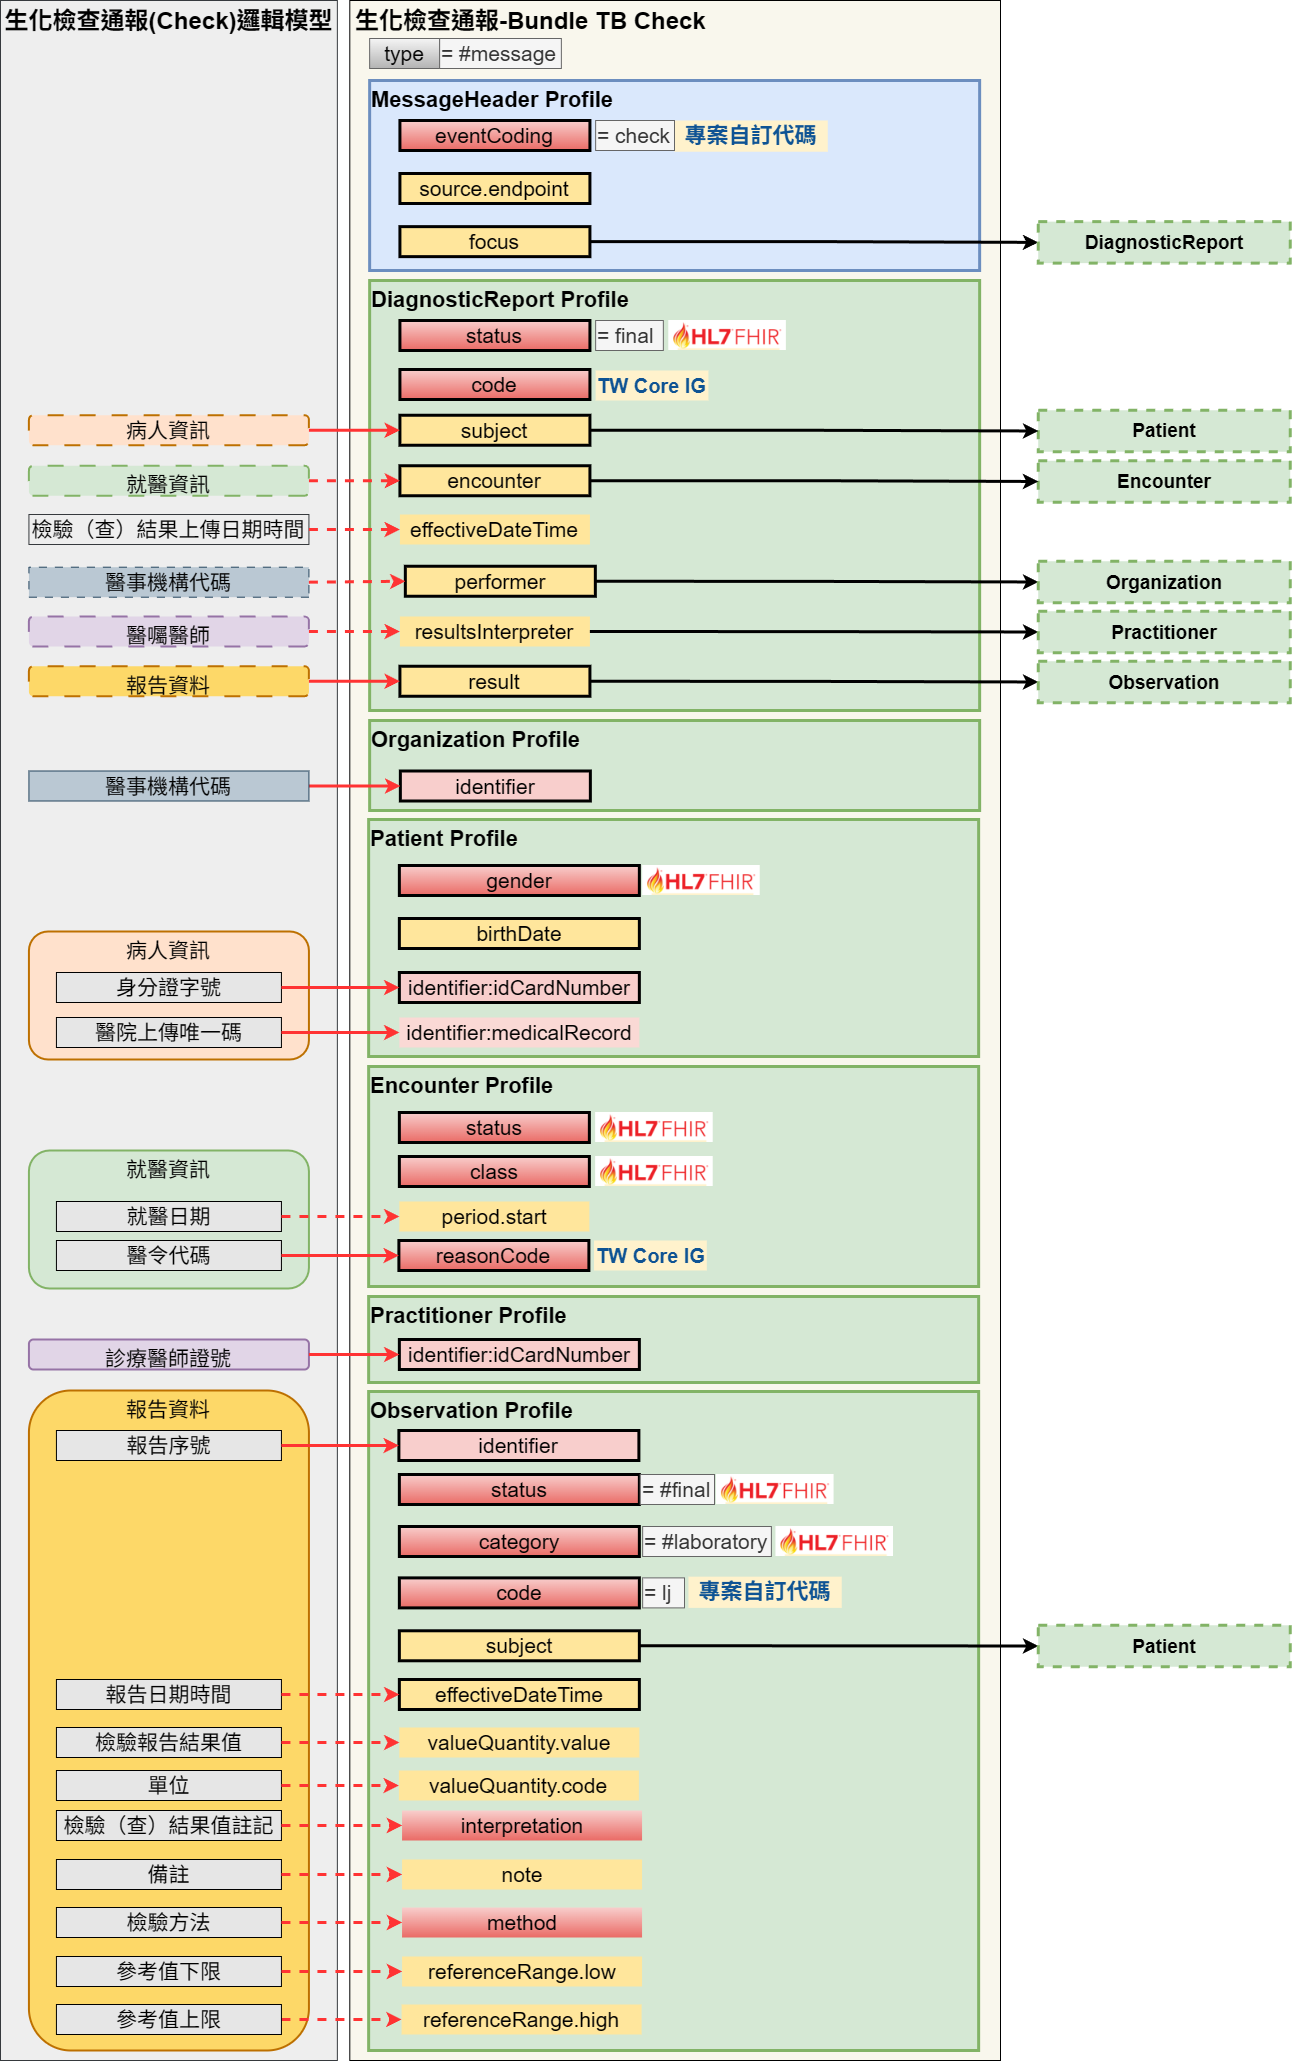Click HL7 FHIR logo next to gender

click(701, 881)
